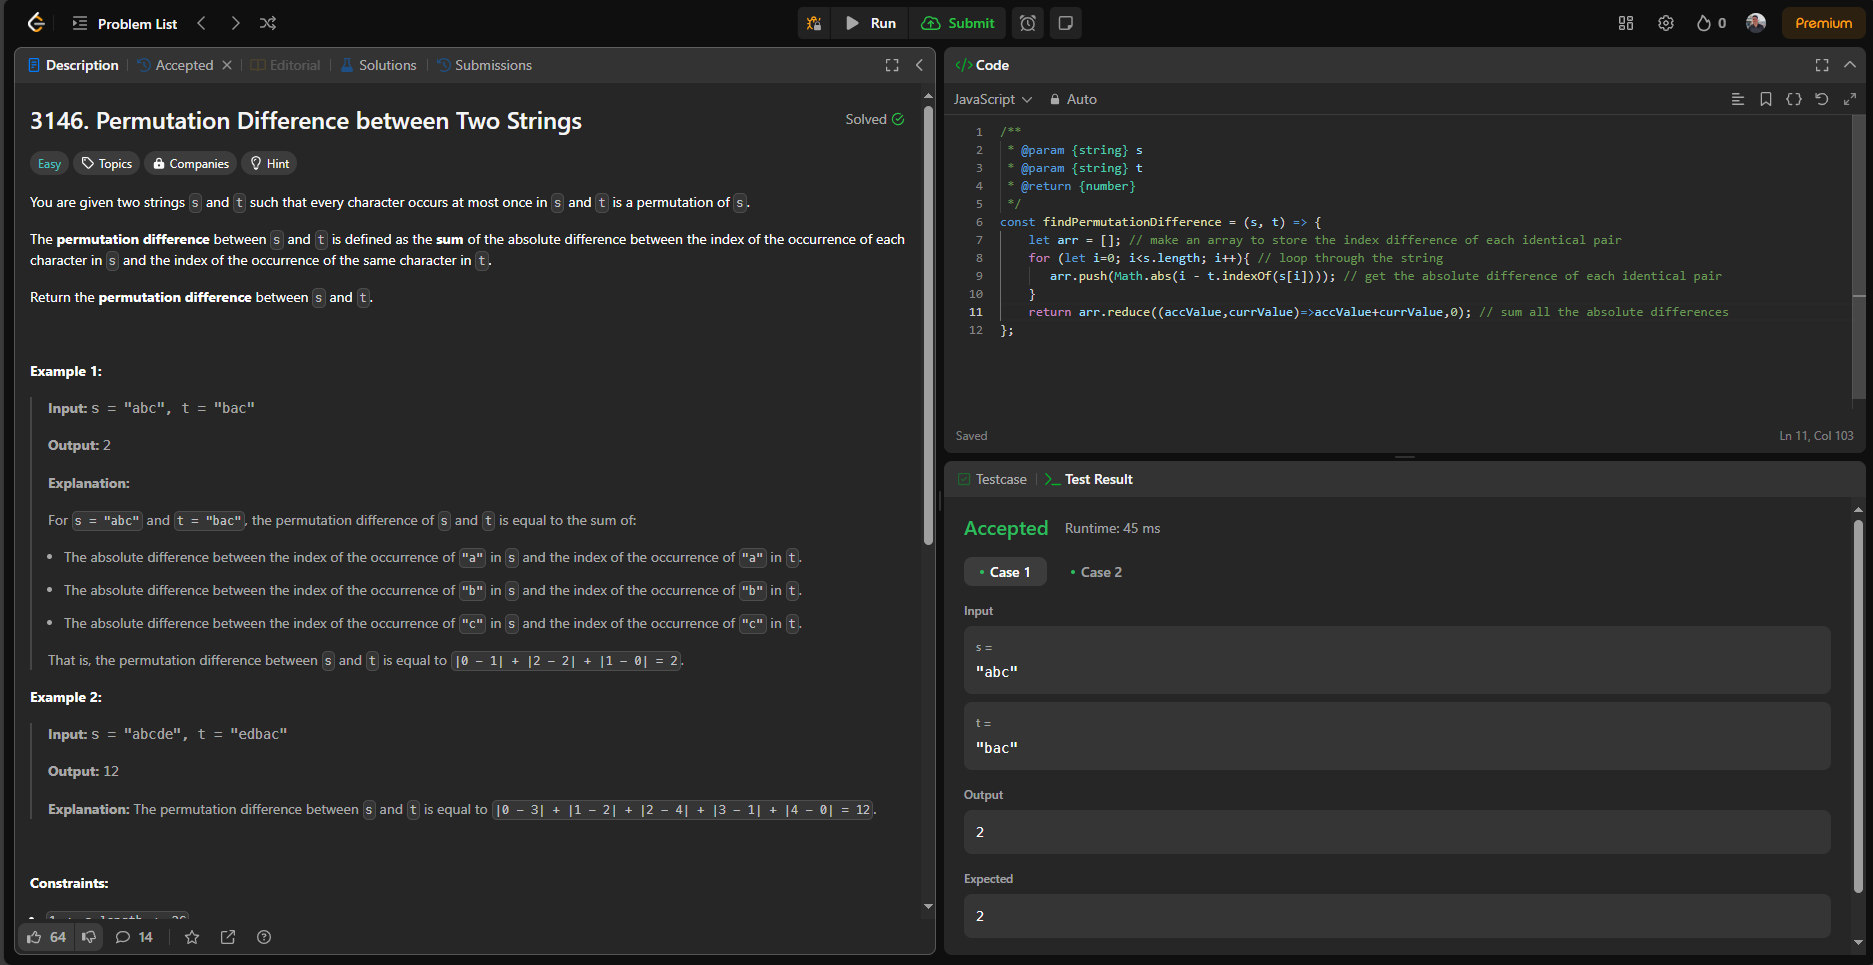Image resolution: width=1873 pixels, height=965 pixels.
Task: Bookmark the code using the bookmark icon
Action: tap(1766, 99)
